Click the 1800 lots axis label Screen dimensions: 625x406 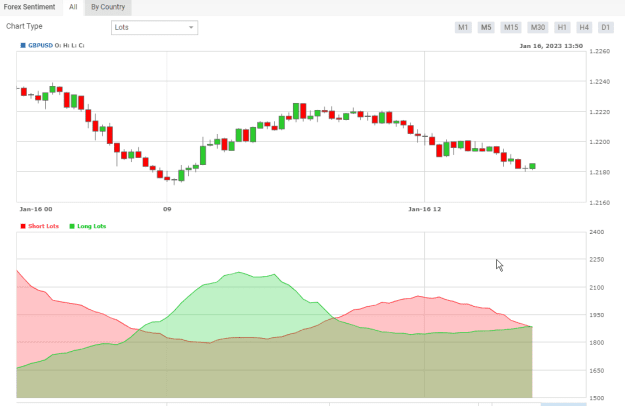(597, 342)
